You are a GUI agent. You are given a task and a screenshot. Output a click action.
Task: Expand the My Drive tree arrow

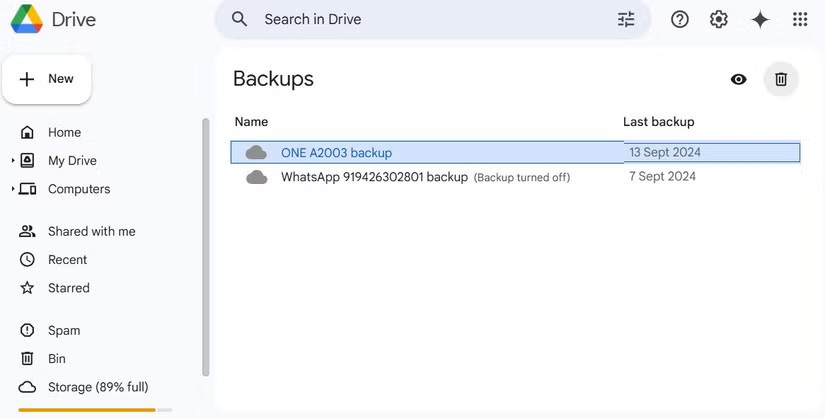[13, 161]
